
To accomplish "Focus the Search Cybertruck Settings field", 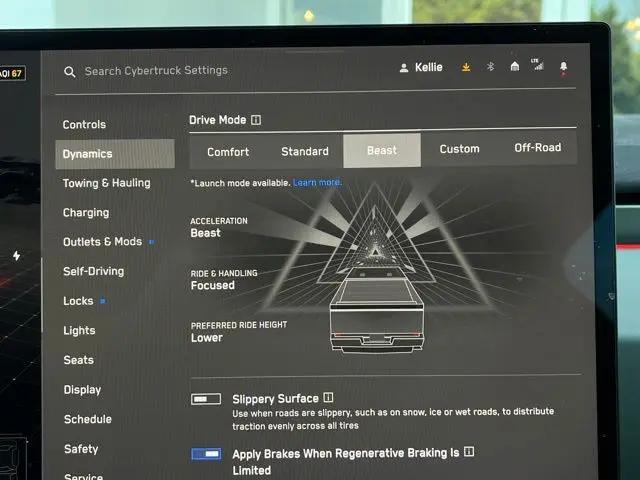I will coord(156,71).
